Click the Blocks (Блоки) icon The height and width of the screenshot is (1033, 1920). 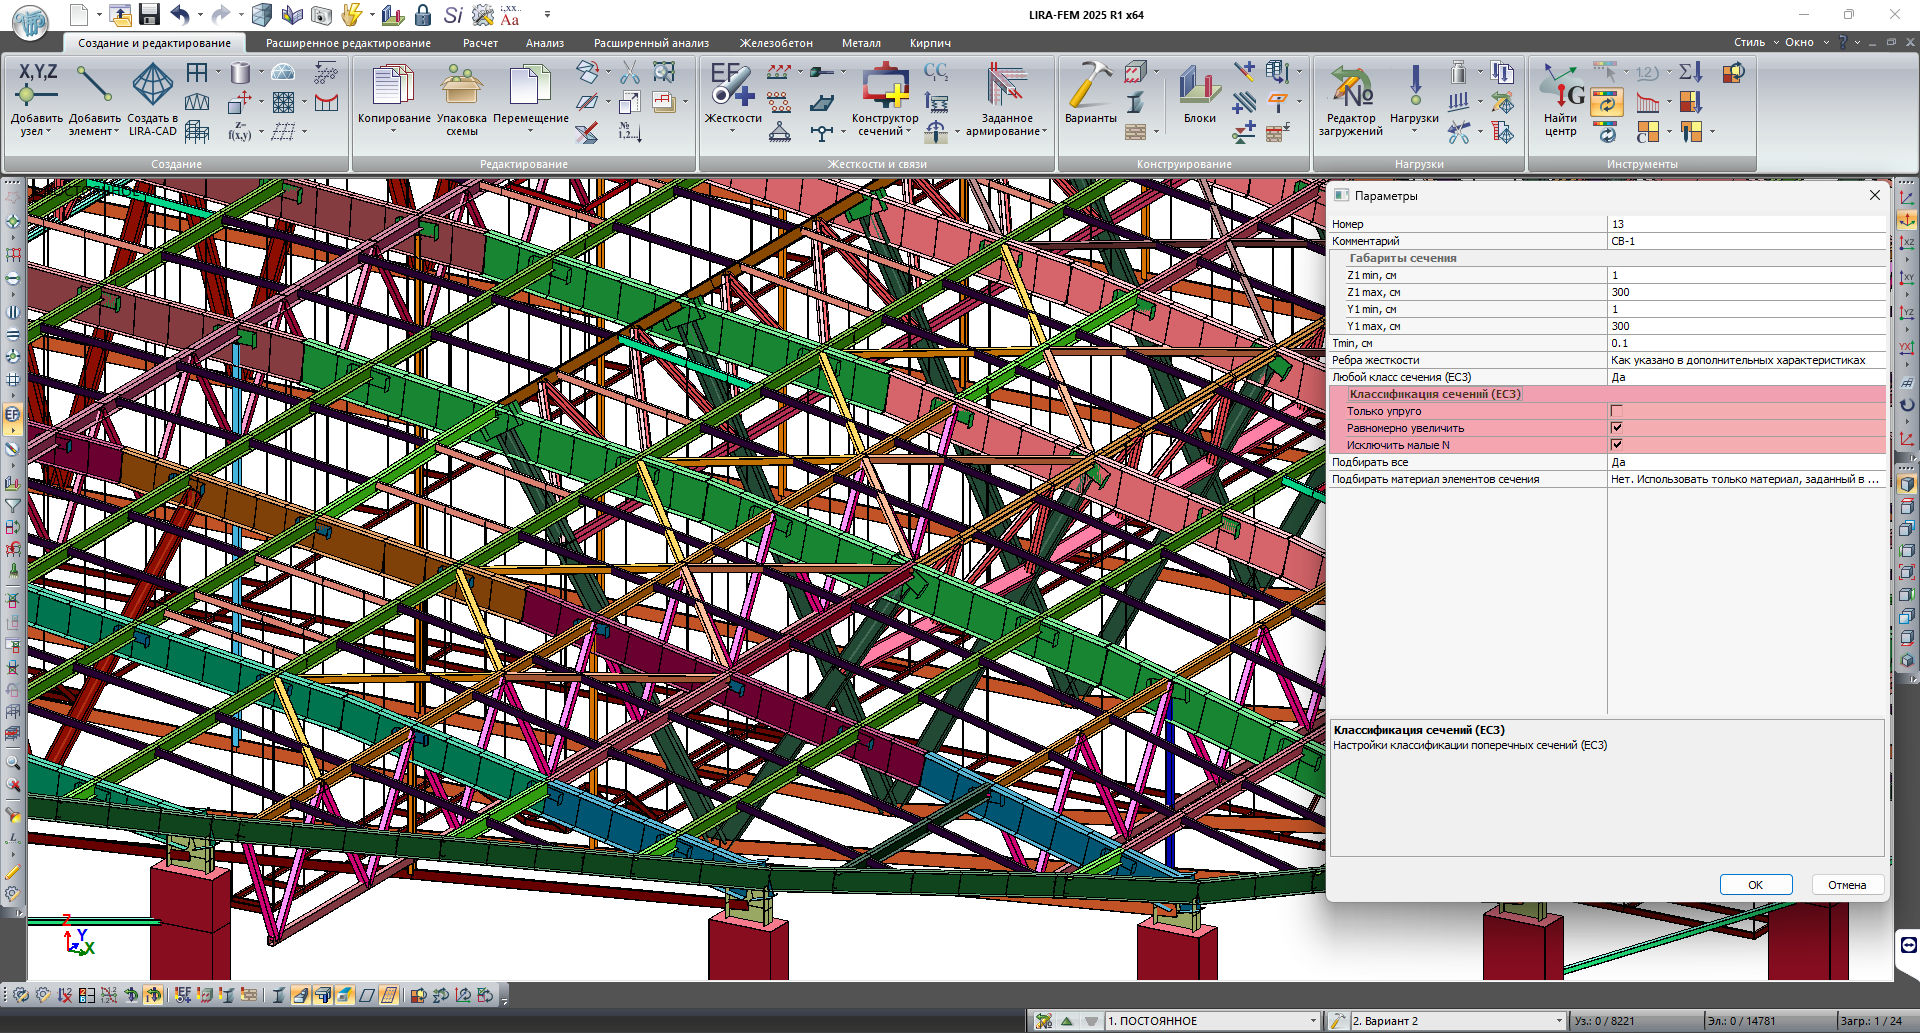pyautogui.click(x=1199, y=86)
